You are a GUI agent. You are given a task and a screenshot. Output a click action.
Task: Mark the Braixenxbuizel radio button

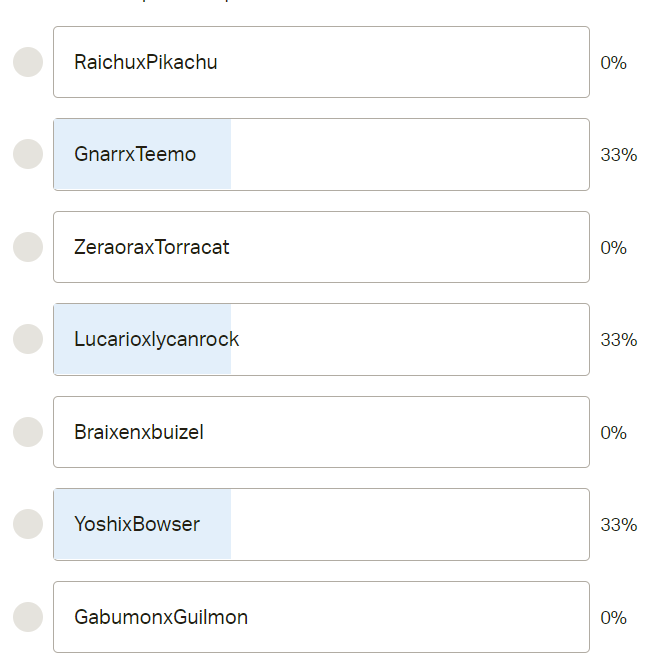(x=28, y=432)
